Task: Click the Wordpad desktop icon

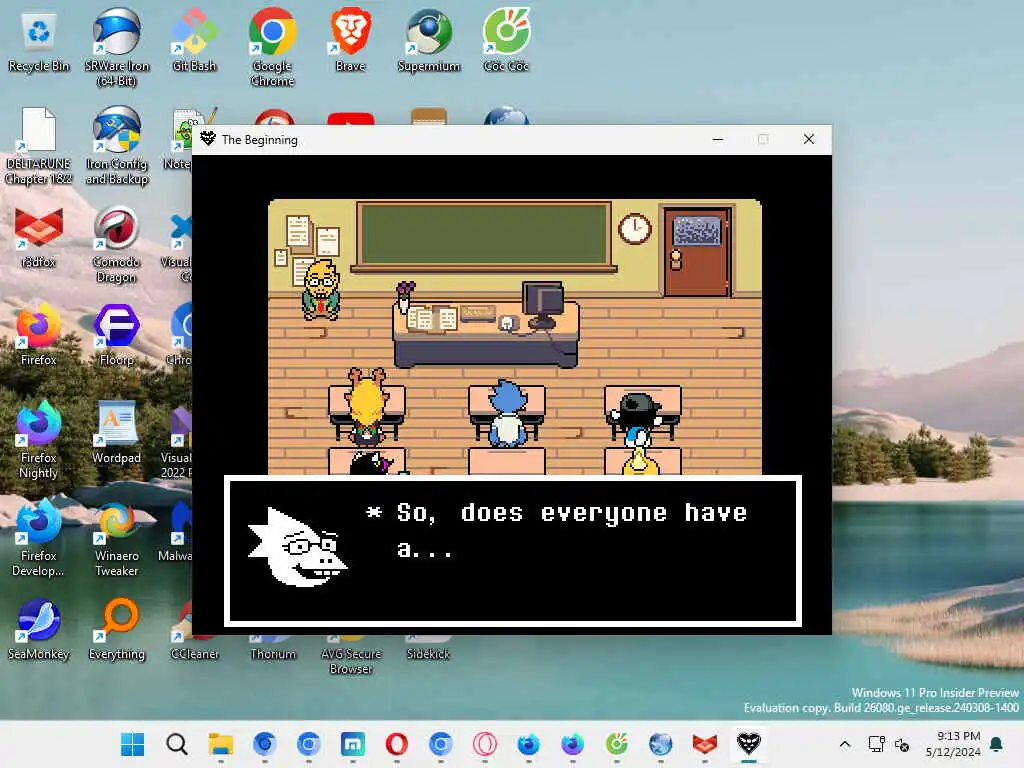Action: click(x=117, y=432)
